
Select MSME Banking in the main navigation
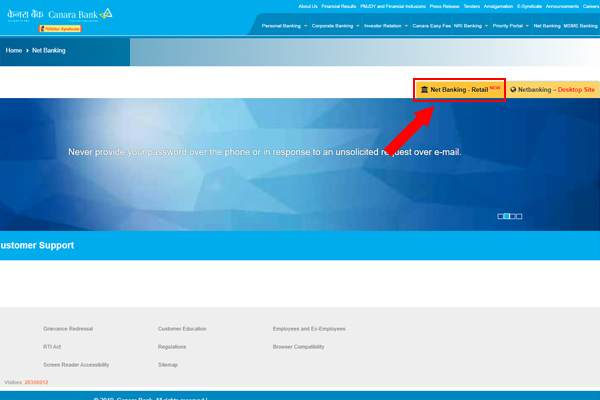(580, 26)
